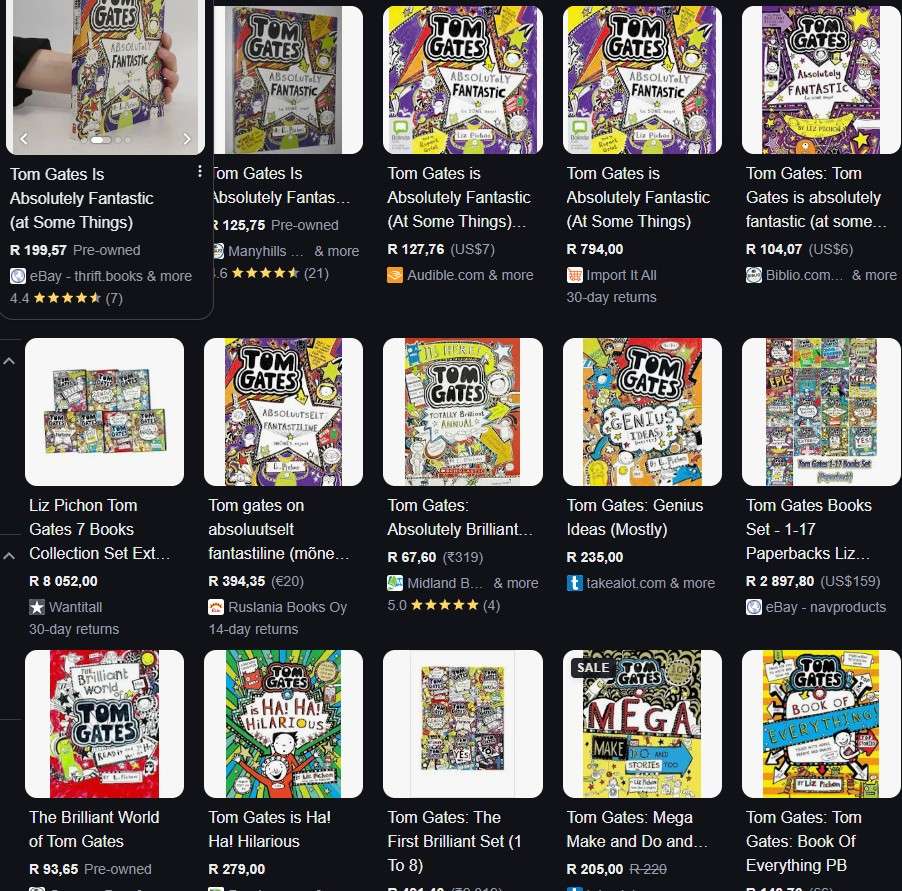Click the Audible.com seller icon
The height and width of the screenshot is (891, 902).
tap(395, 276)
